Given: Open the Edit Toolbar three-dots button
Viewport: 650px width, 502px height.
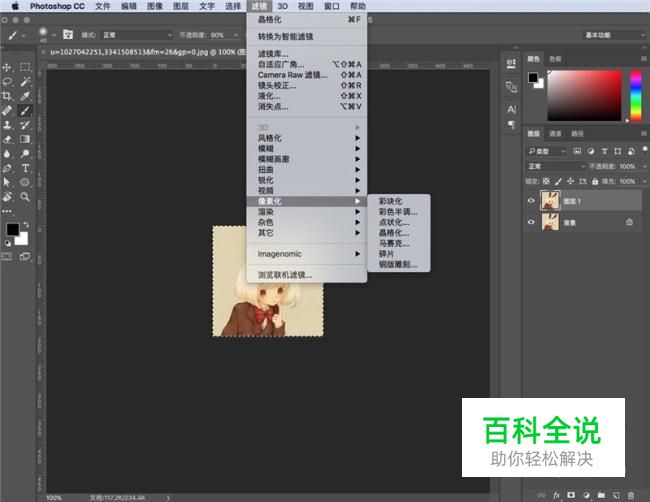Looking at the screenshot, I should [7, 211].
